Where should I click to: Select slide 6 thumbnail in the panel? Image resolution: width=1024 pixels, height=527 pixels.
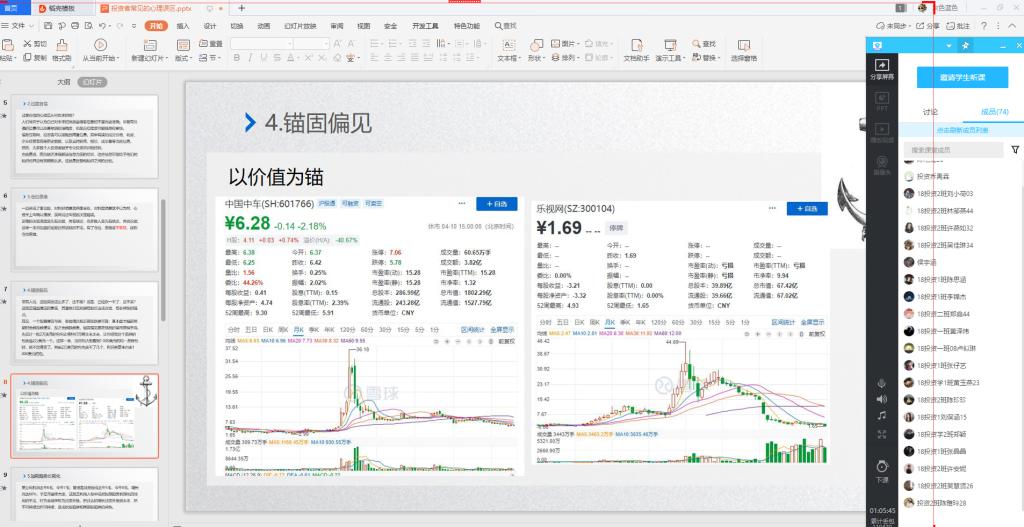84,230
